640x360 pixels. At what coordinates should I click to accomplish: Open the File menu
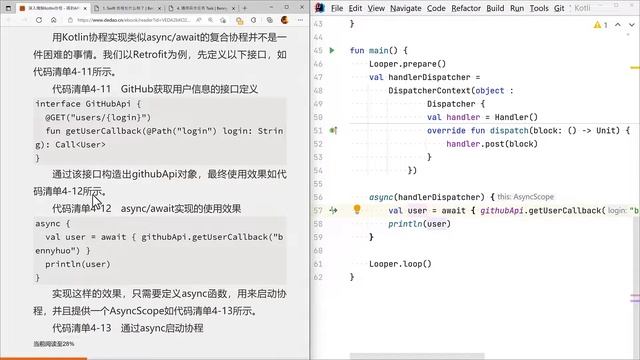[337, 8]
